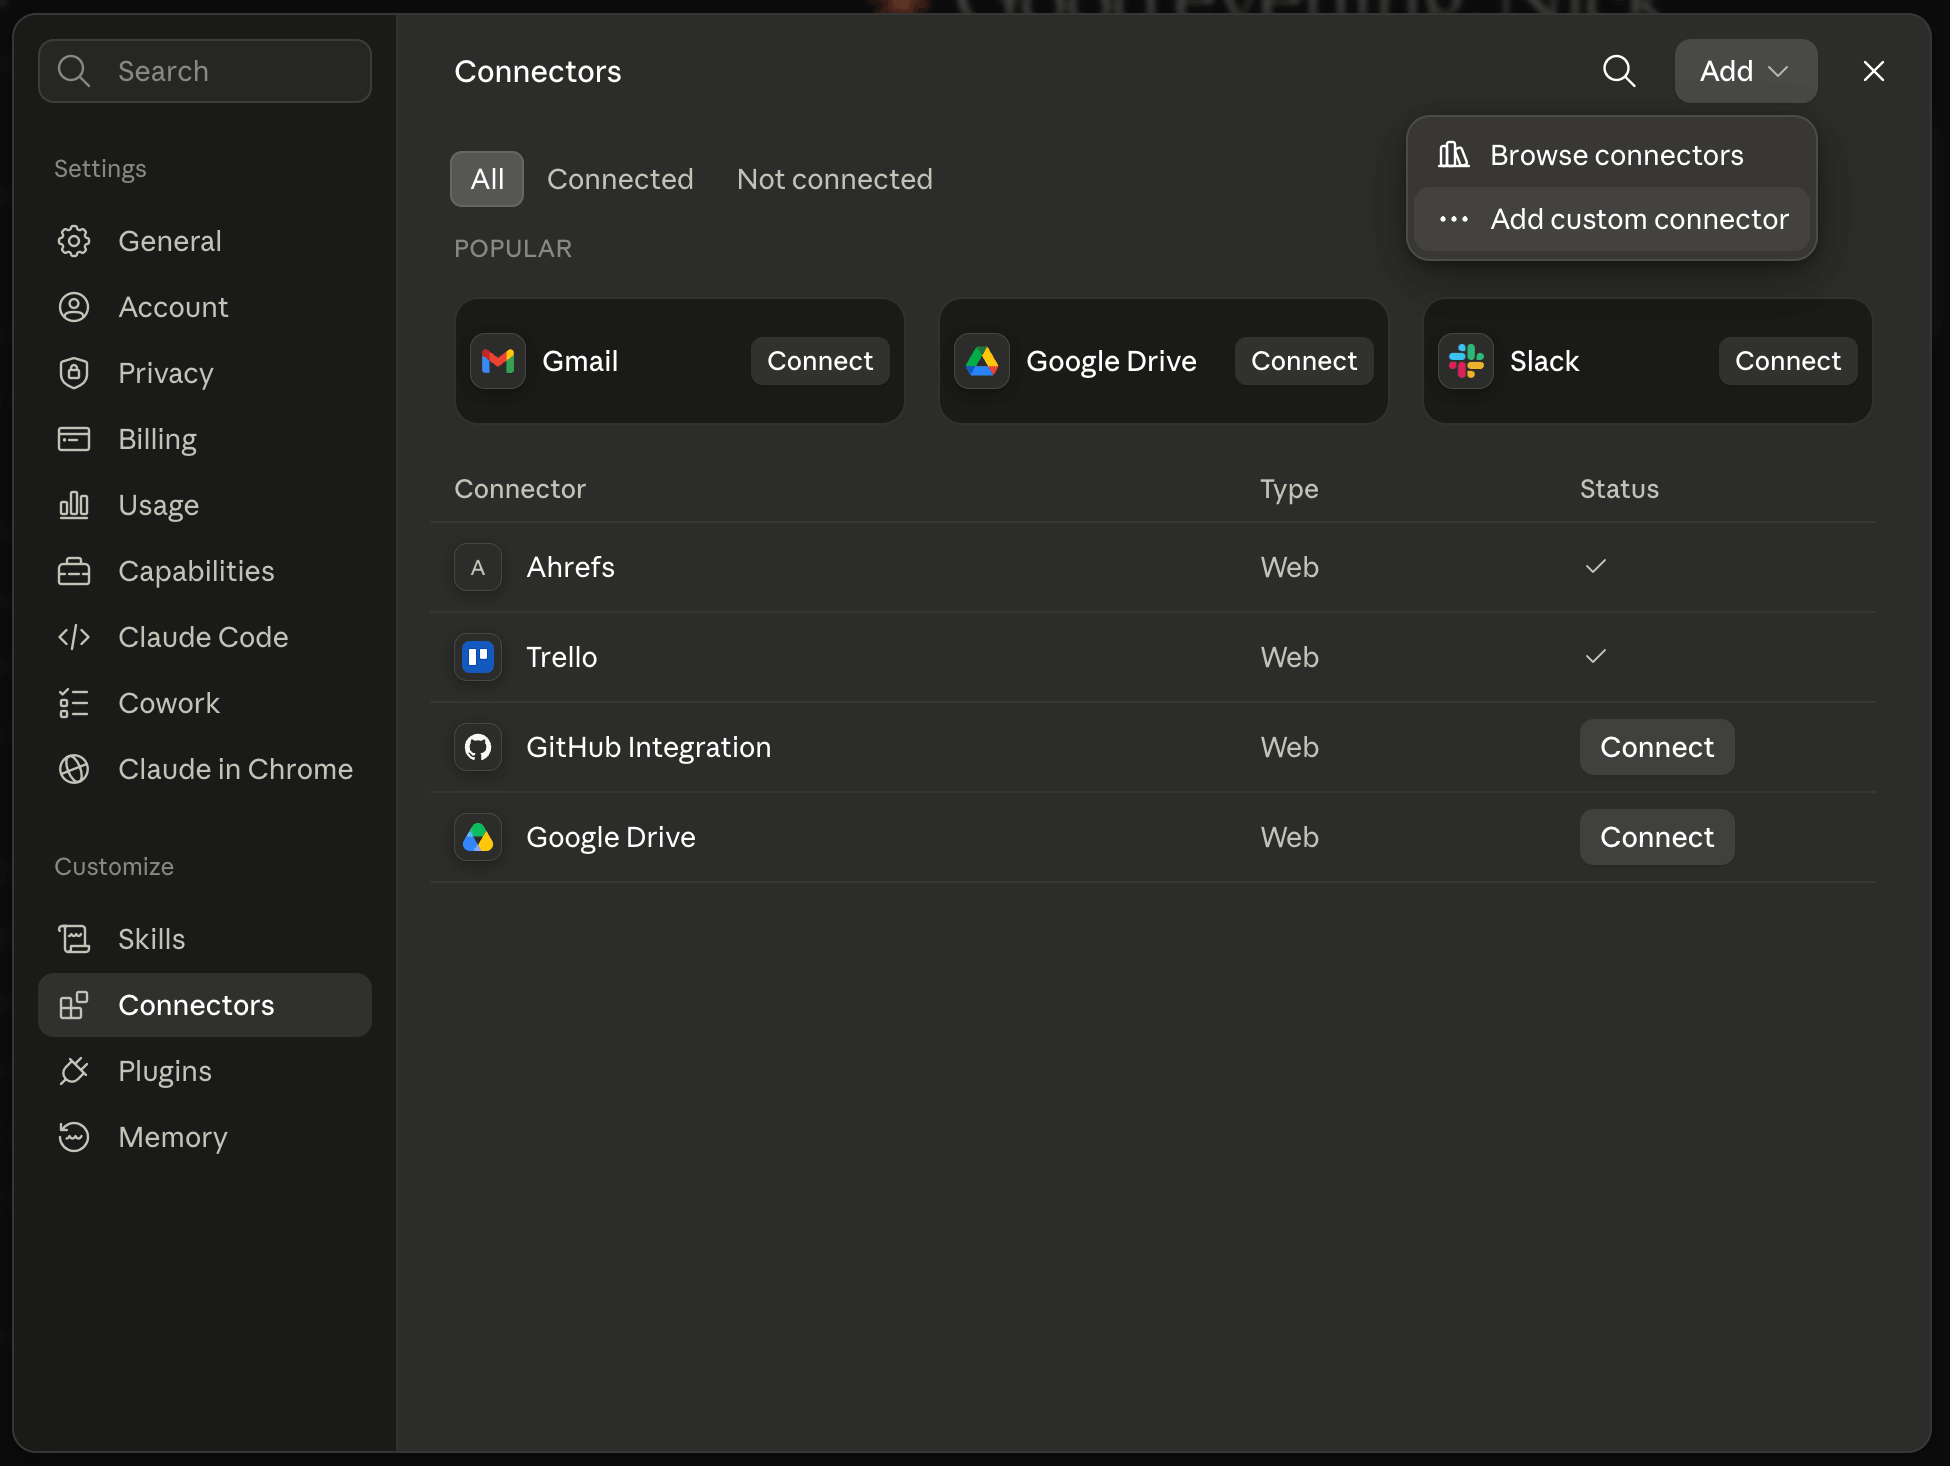Click the Skills scroll icon
Image resolution: width=1950 pixels, height=1466 pixels.
(74, 939)
